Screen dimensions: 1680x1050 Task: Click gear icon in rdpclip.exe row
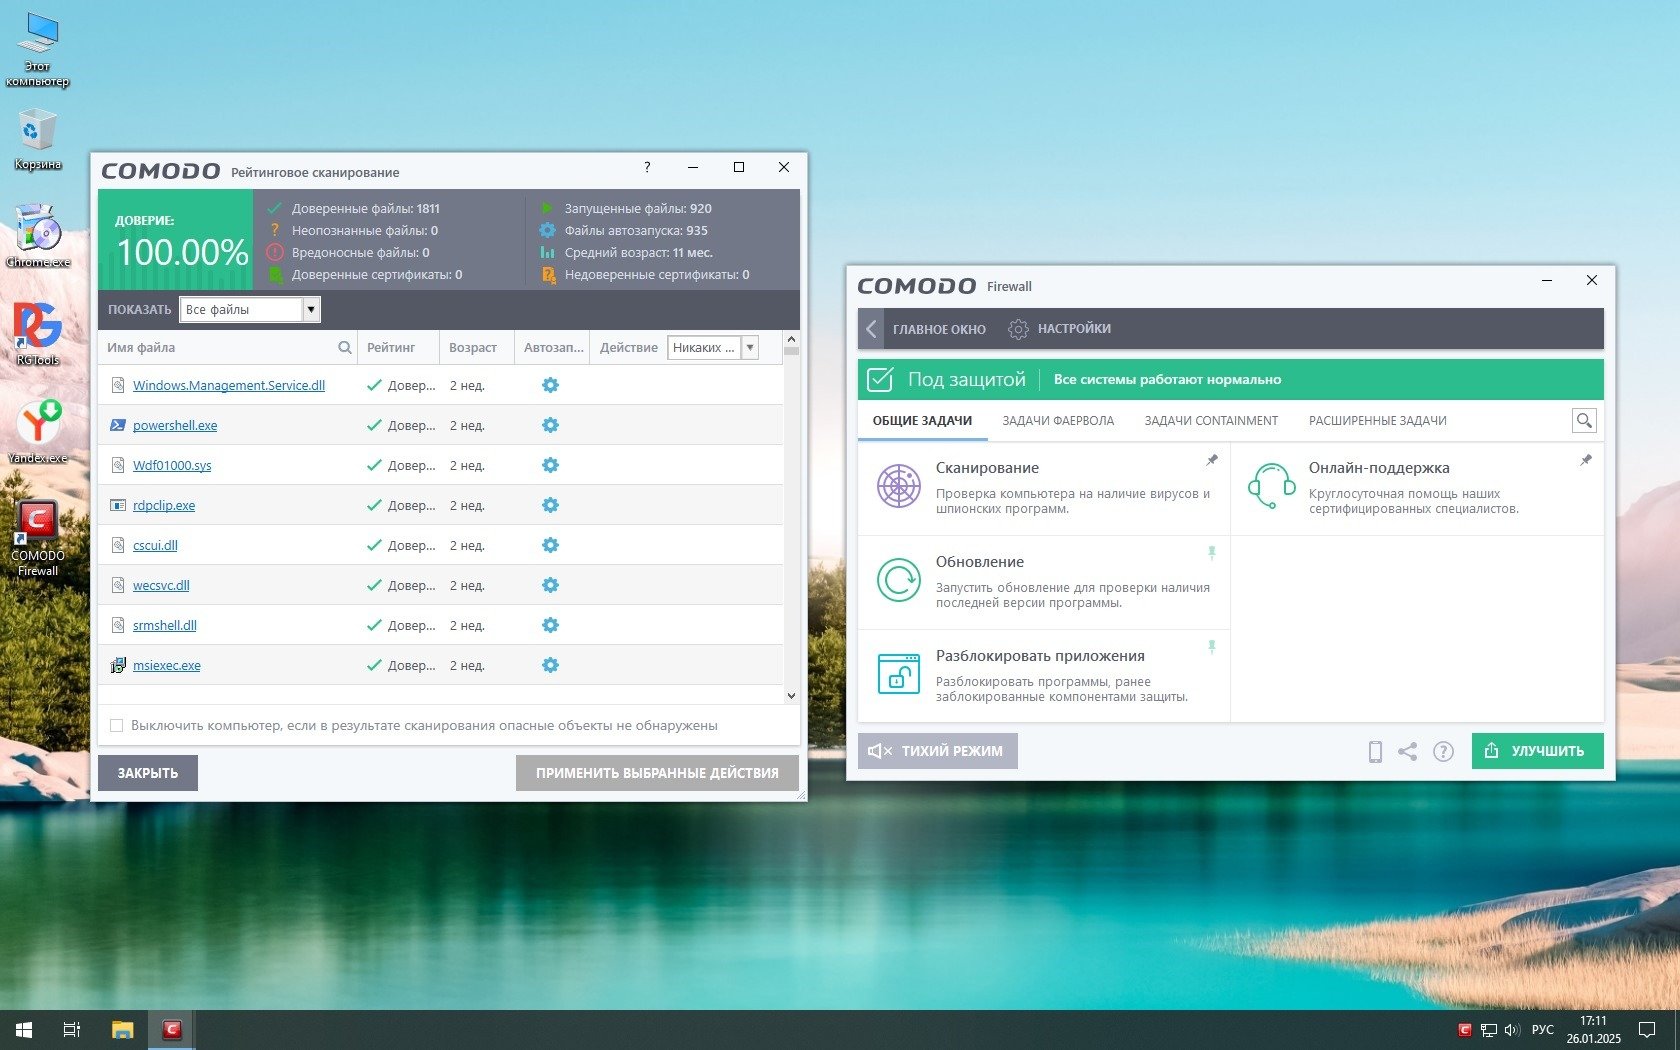pos(550,505)
